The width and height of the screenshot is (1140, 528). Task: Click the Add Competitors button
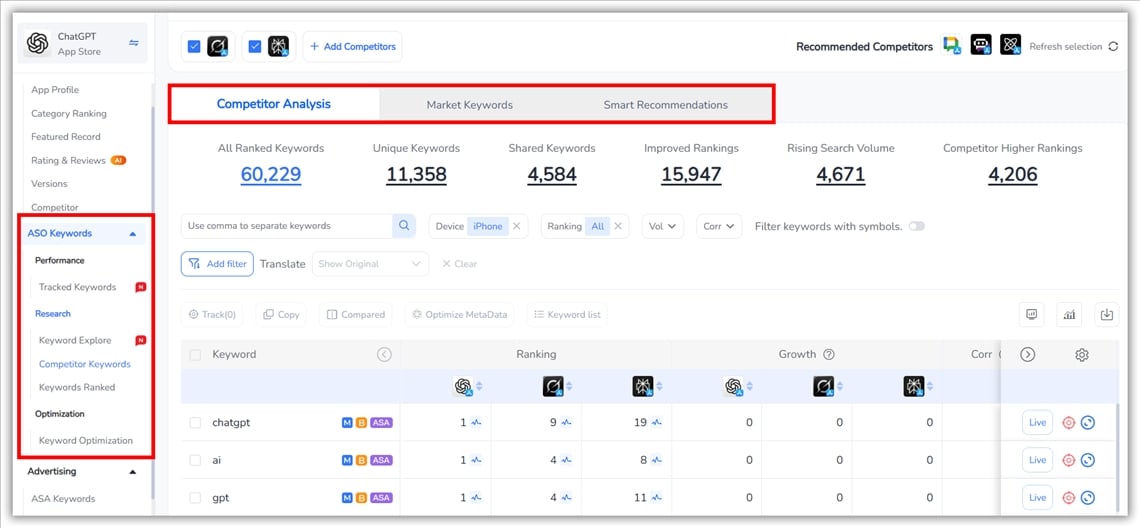pyautogui.click(x=352, y=47)
